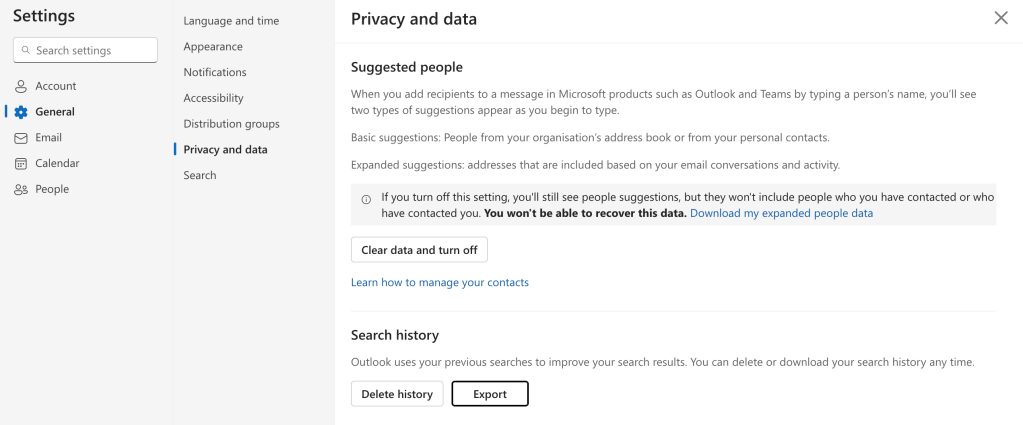The image size is (1023, 425).
Task: Open Language and time settings
Action: pyautogui.click(x=231, y=21)
